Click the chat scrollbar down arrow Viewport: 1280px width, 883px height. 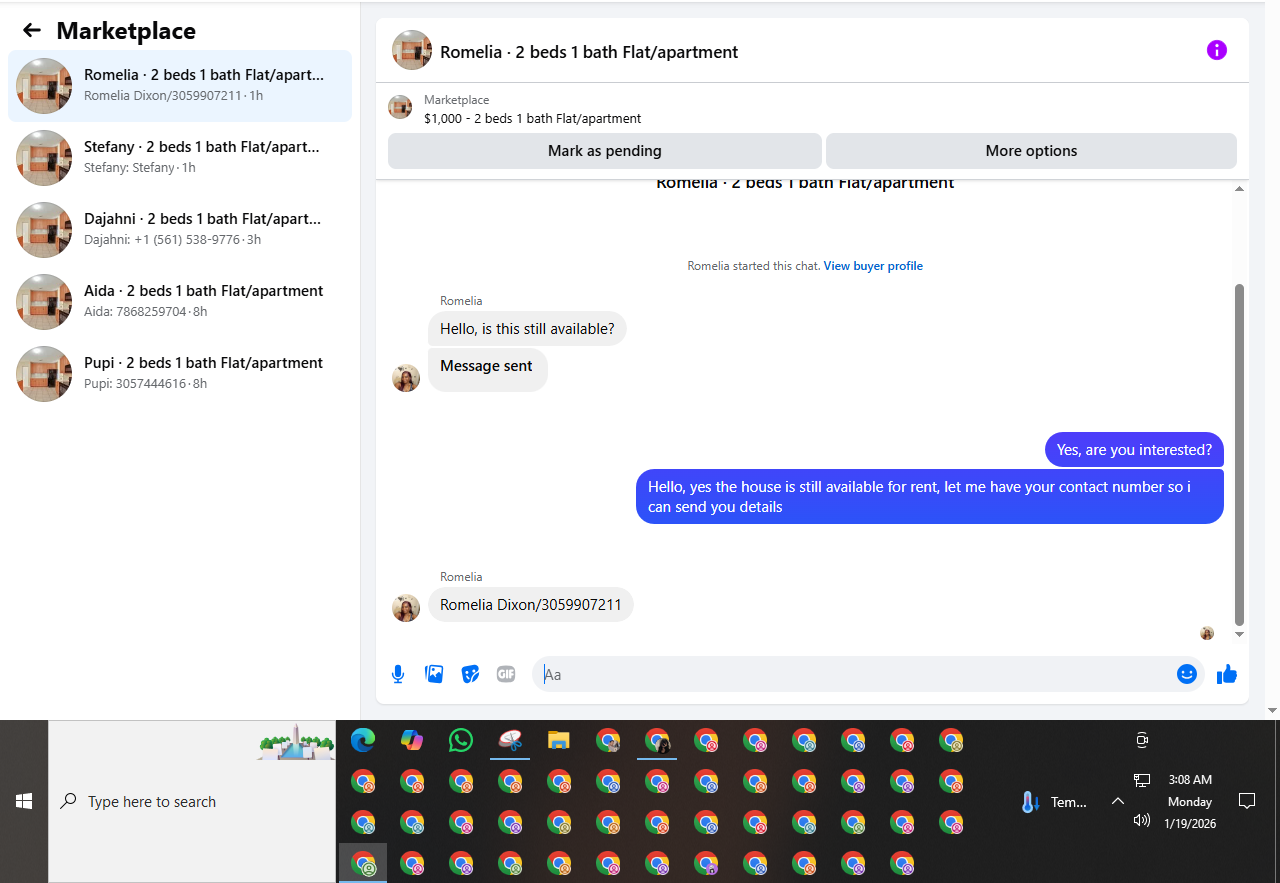1240,634
